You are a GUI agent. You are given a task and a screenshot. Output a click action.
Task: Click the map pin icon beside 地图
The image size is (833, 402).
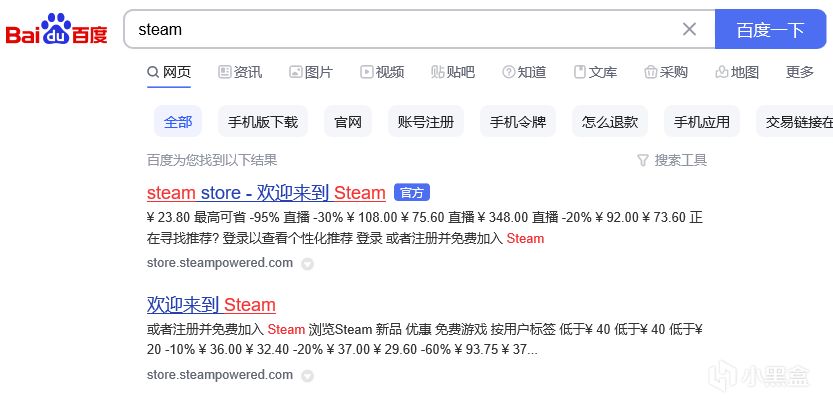point(721,72)
